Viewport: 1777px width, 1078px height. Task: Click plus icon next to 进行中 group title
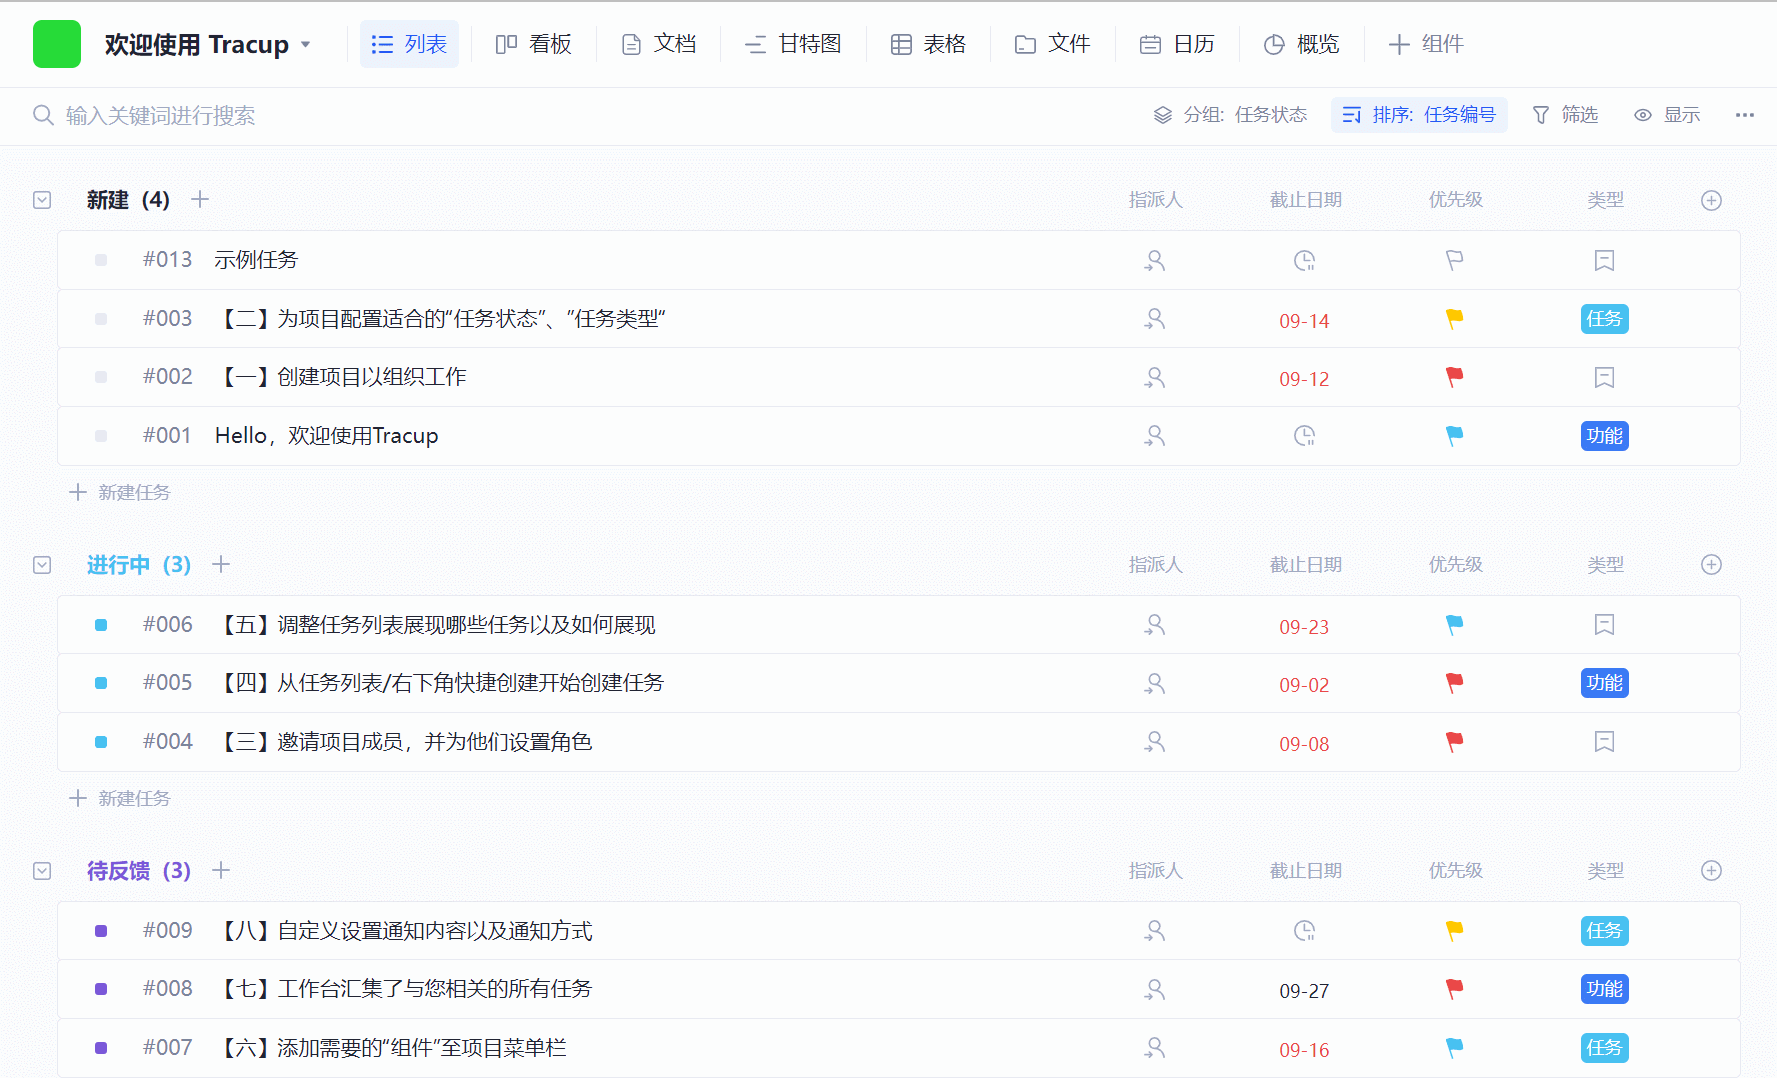[x=221, y=565]
